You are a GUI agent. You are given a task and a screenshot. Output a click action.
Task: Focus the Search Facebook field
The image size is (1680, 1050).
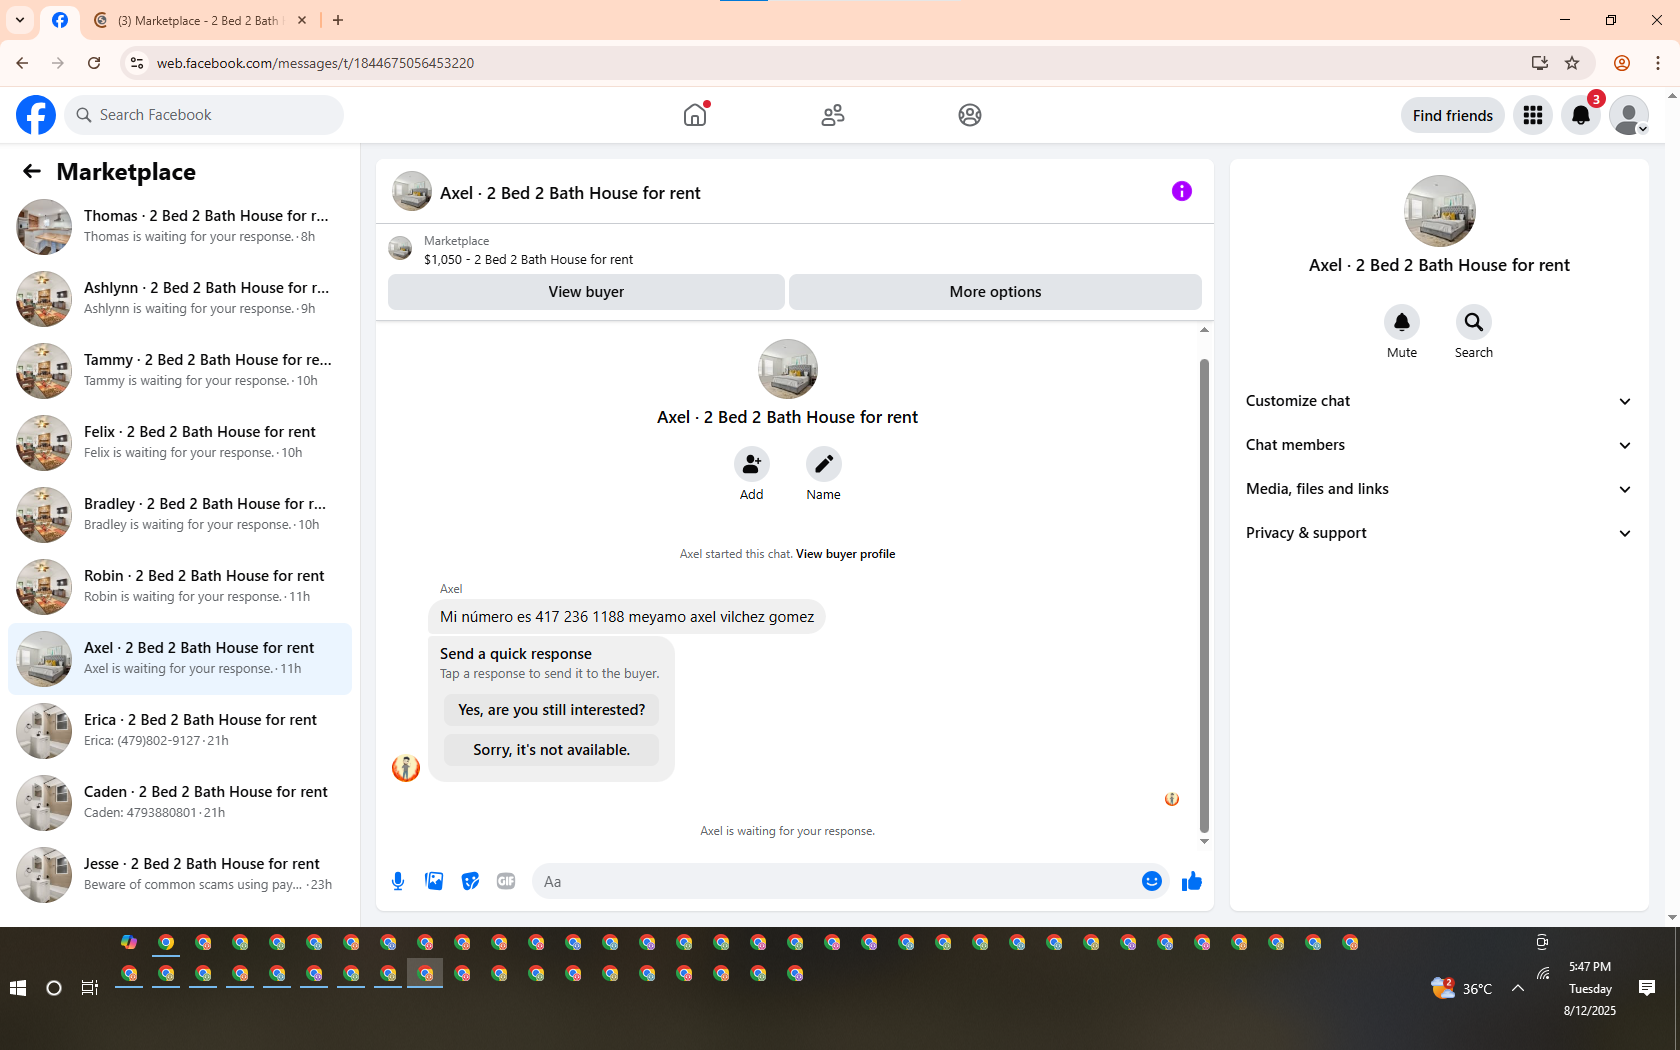(205, 115)
